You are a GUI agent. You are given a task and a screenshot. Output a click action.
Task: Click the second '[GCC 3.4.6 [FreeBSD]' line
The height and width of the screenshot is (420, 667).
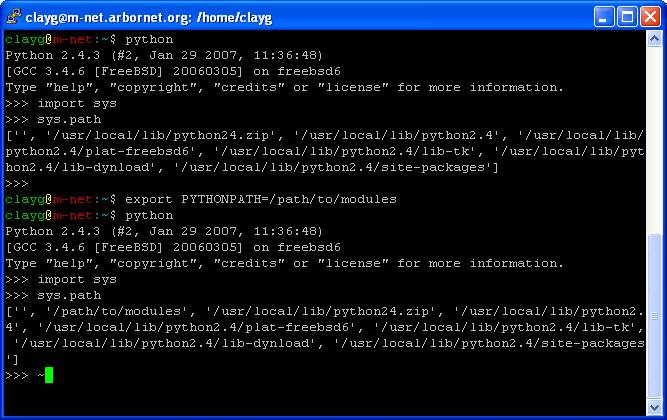(173, 247)
